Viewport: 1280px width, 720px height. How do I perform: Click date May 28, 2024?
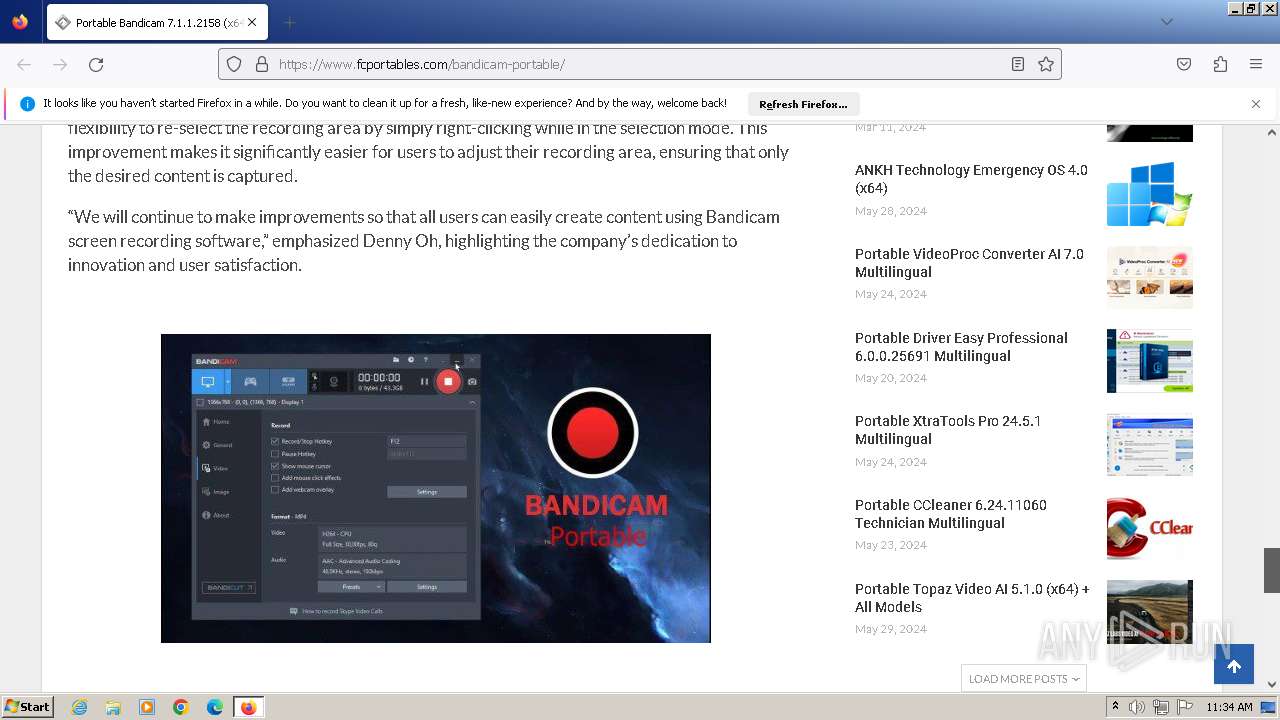click(891, 211)
